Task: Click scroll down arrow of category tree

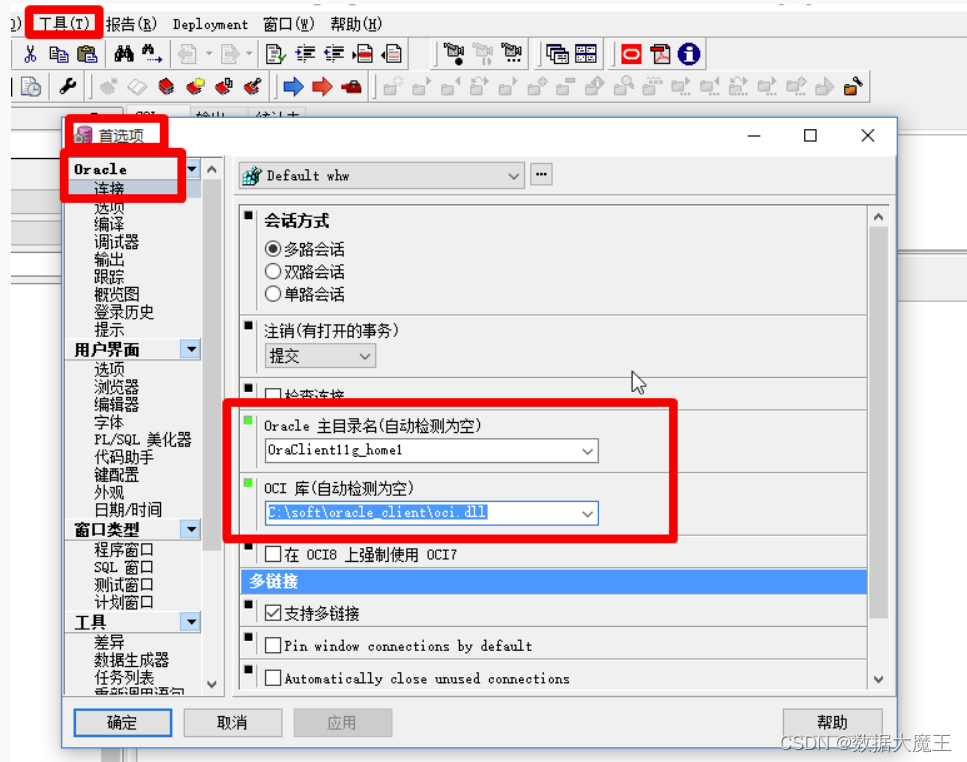Action: [x=212, y=684]
